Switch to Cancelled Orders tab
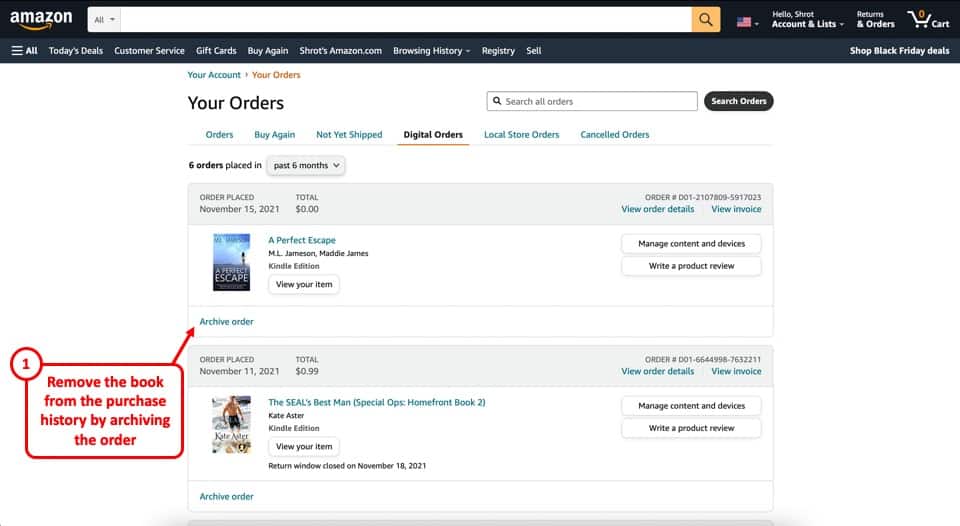Image resolution: width=960 pixels, height=526 pixels. tap(615, 135)
